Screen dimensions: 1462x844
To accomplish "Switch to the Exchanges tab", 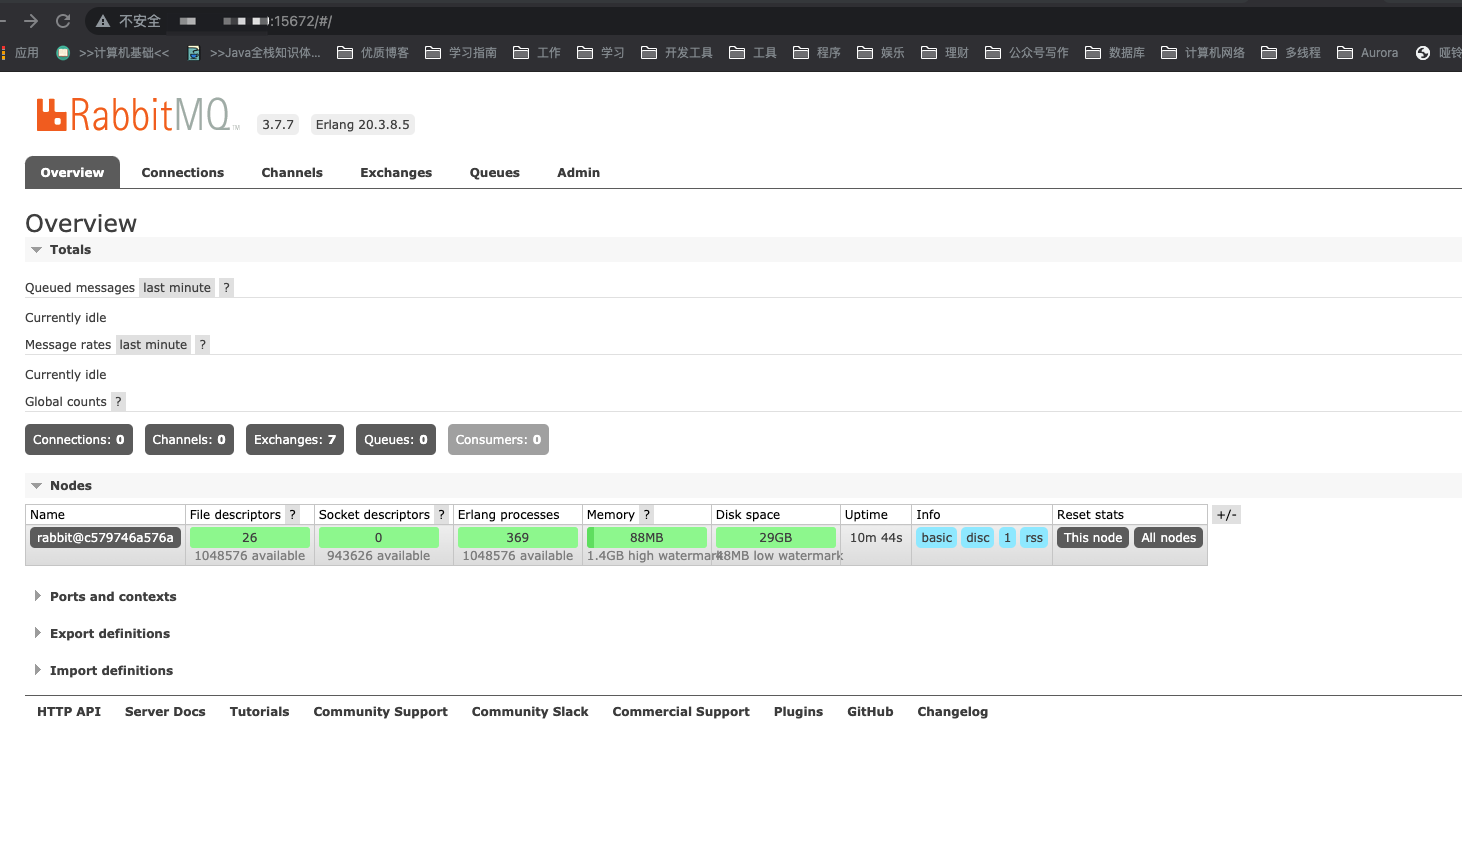I will pyautogui.click(x=396, y=173).
